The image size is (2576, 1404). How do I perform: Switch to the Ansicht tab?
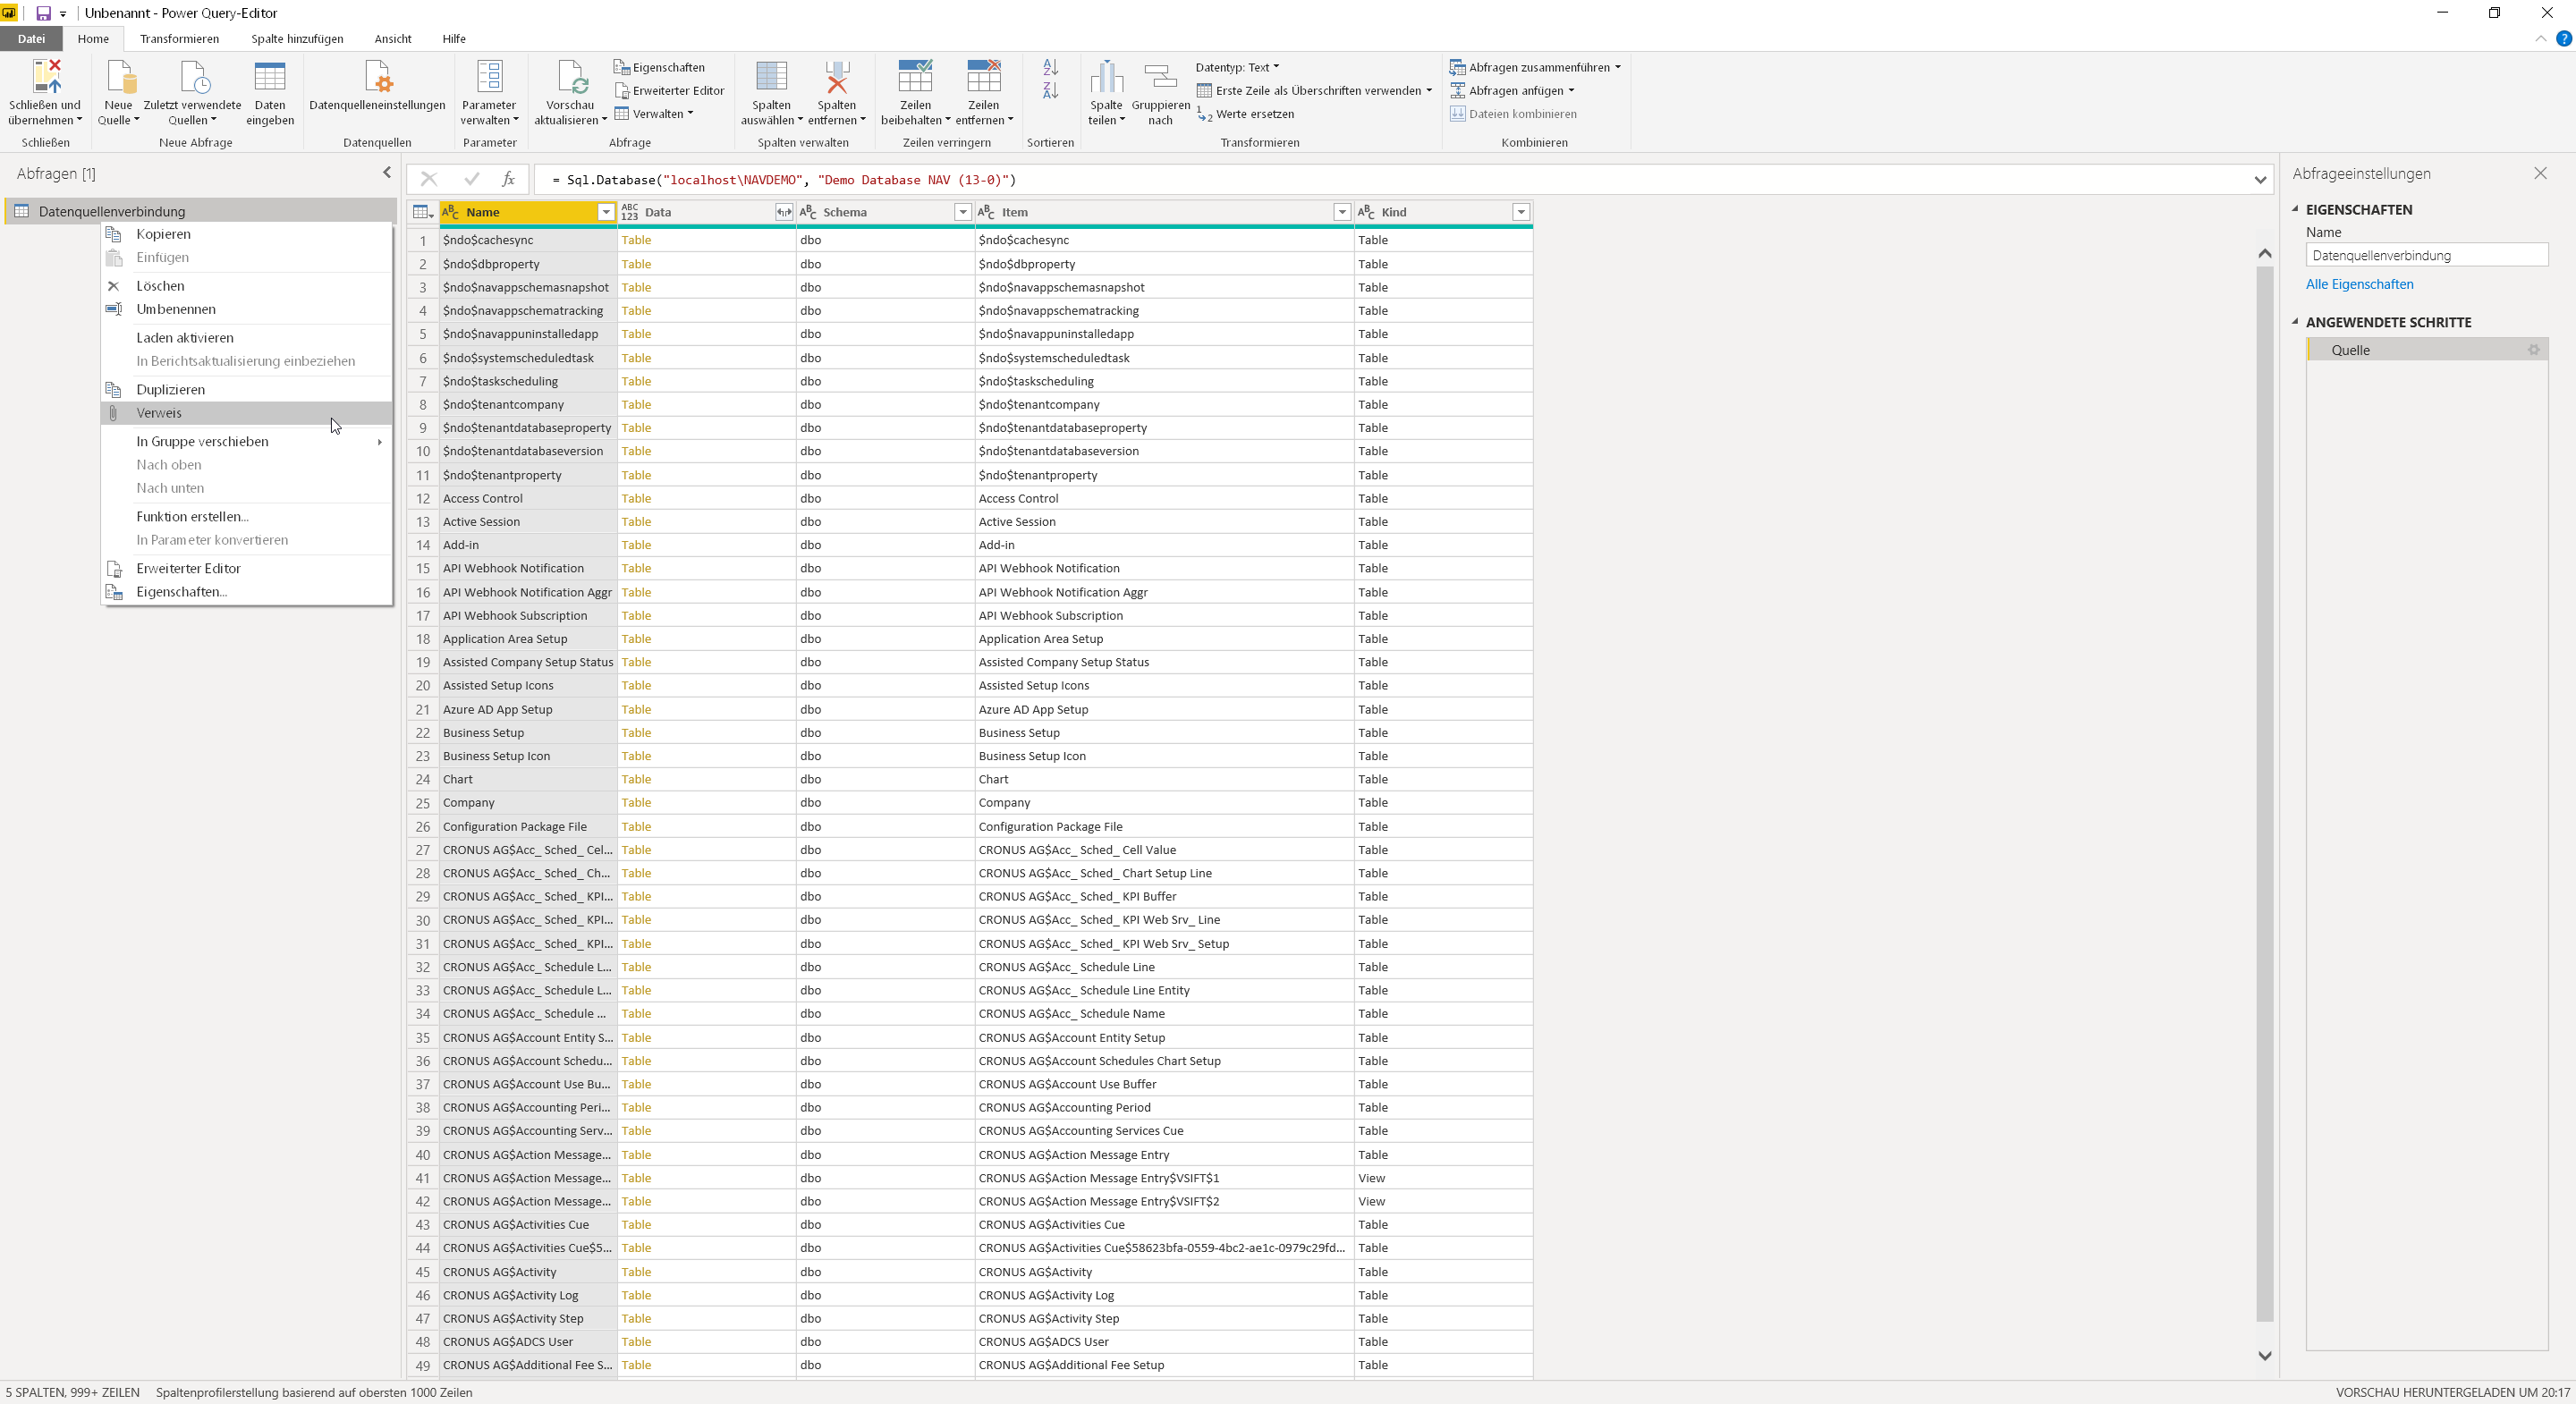click(x=393, y=39)
